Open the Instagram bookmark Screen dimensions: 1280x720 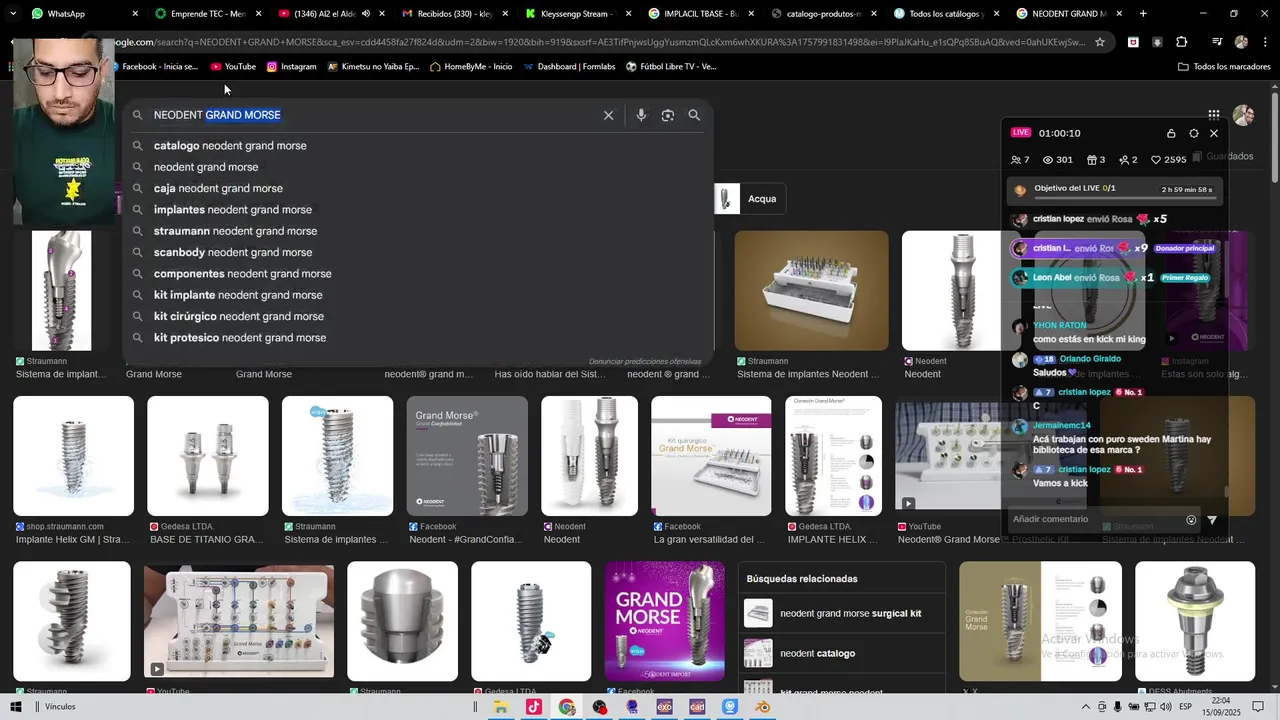pyautogui.click(x=291, y=67)
